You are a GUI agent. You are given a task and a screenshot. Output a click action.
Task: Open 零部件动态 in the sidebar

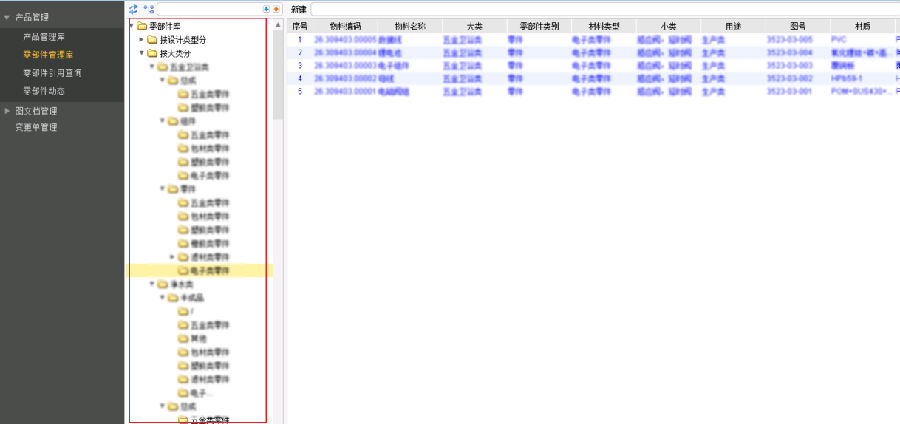coord(43,91)
